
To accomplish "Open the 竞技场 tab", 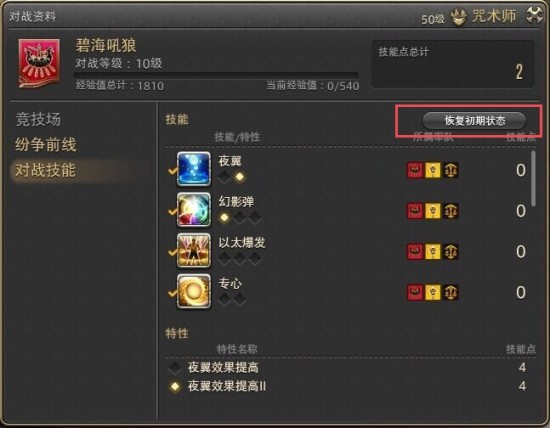I will [38, 119].
